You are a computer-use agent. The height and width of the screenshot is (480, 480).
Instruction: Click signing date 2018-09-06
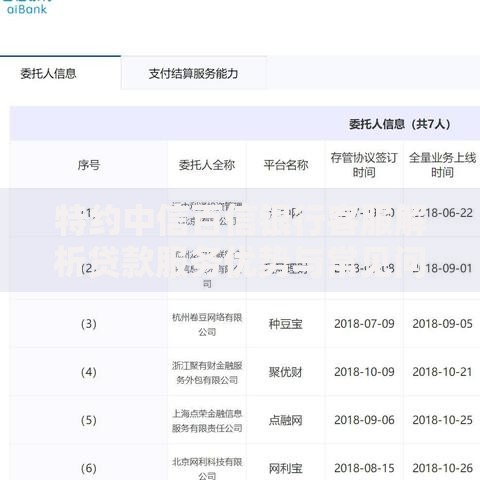[x=364, y=420]
